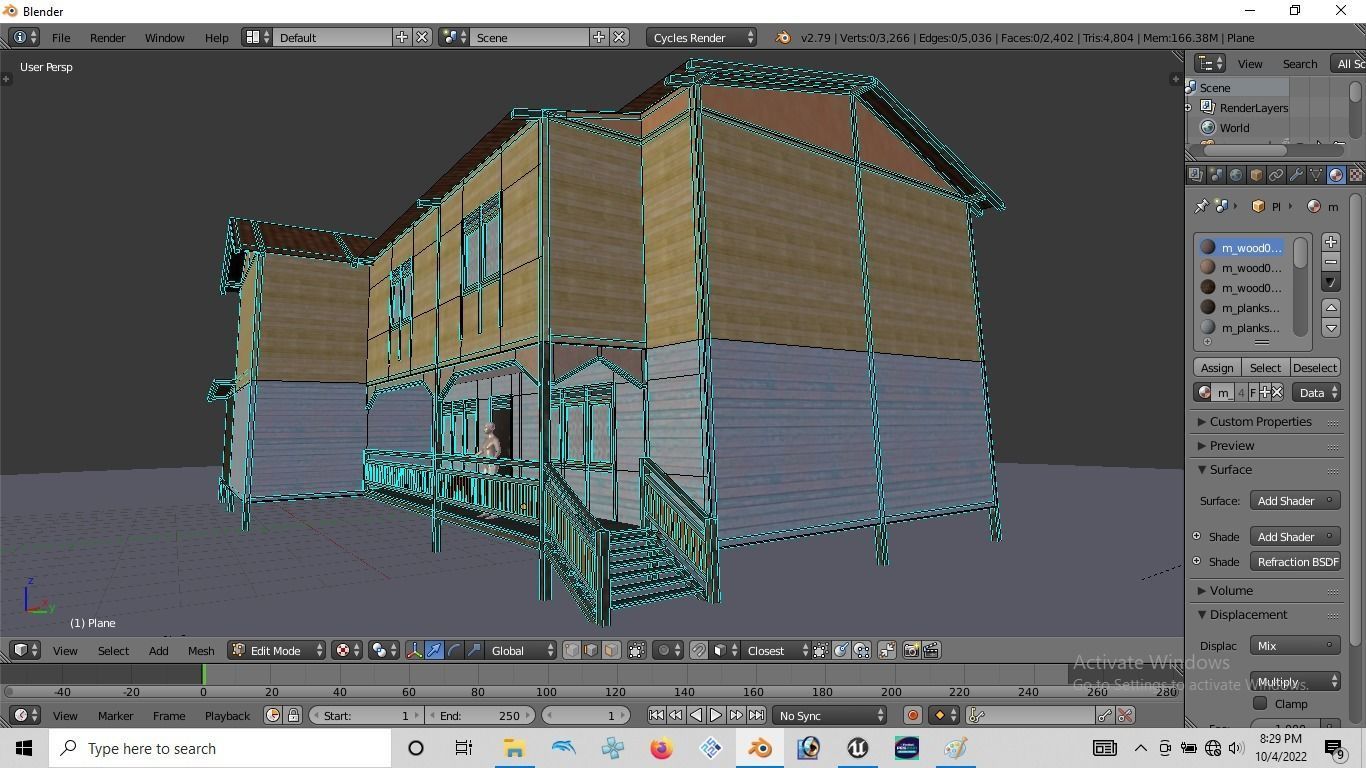Expand the Custom Properties panel
The image size is (1366, 768).
(1261, 421)
